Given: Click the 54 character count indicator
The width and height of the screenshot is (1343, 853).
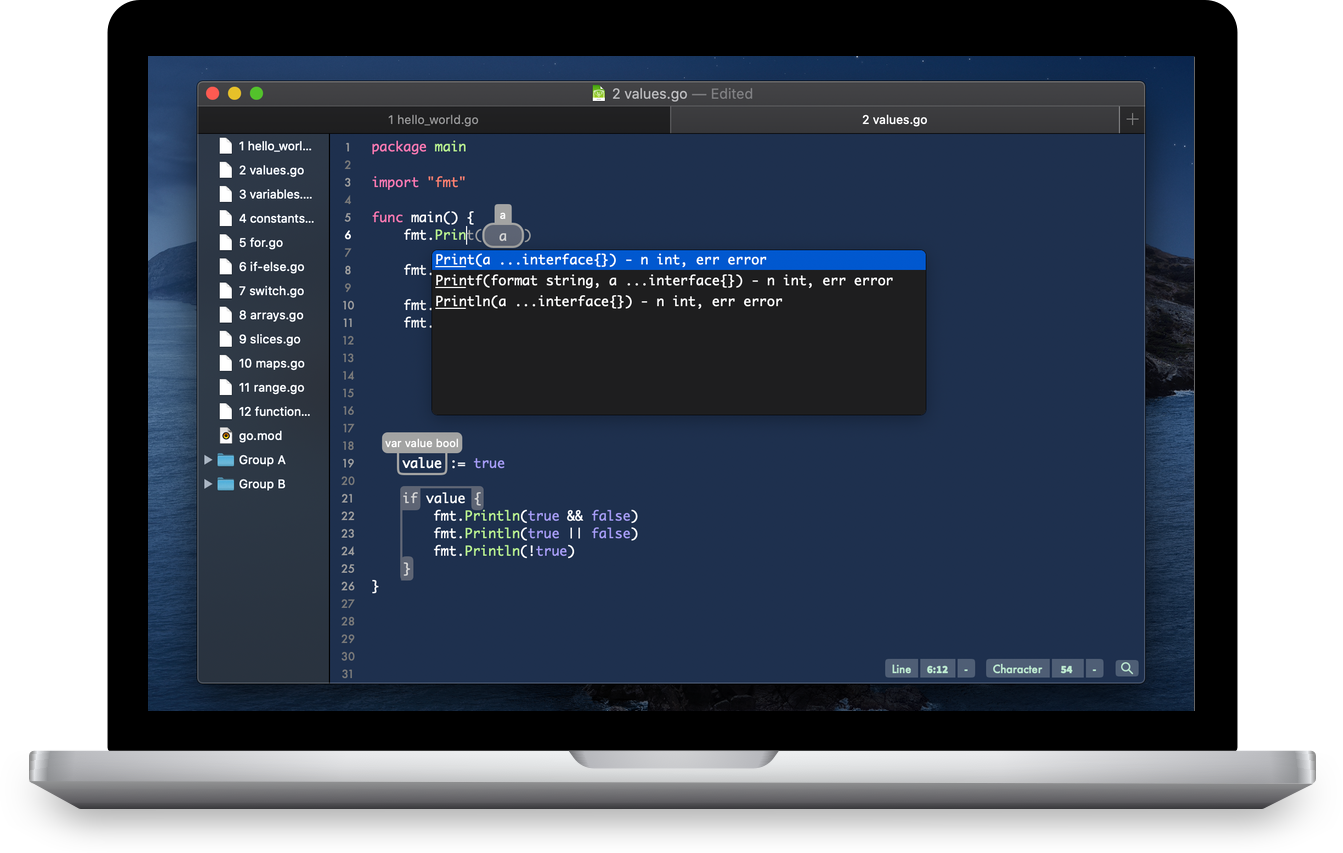Looking at the screenshot, I should point(1067,669).
